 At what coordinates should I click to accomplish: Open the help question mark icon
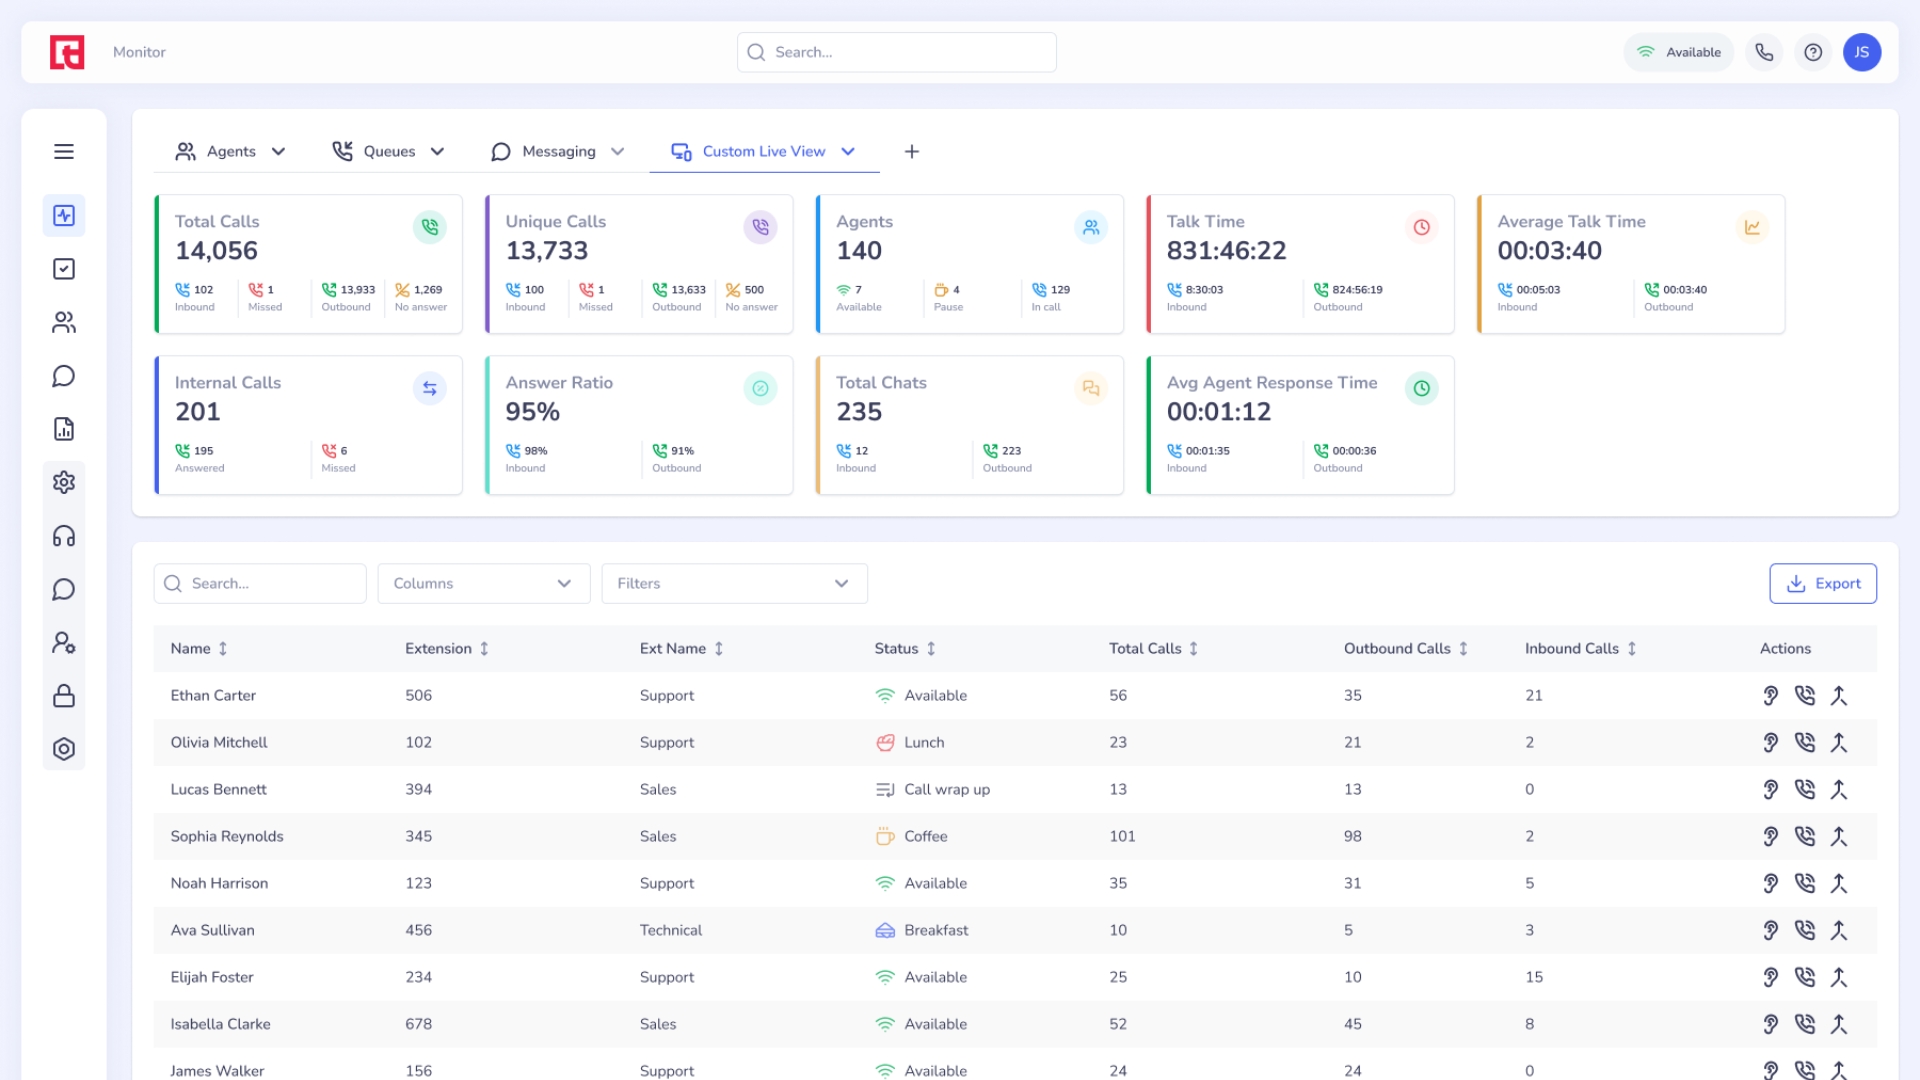point(1813,52)
